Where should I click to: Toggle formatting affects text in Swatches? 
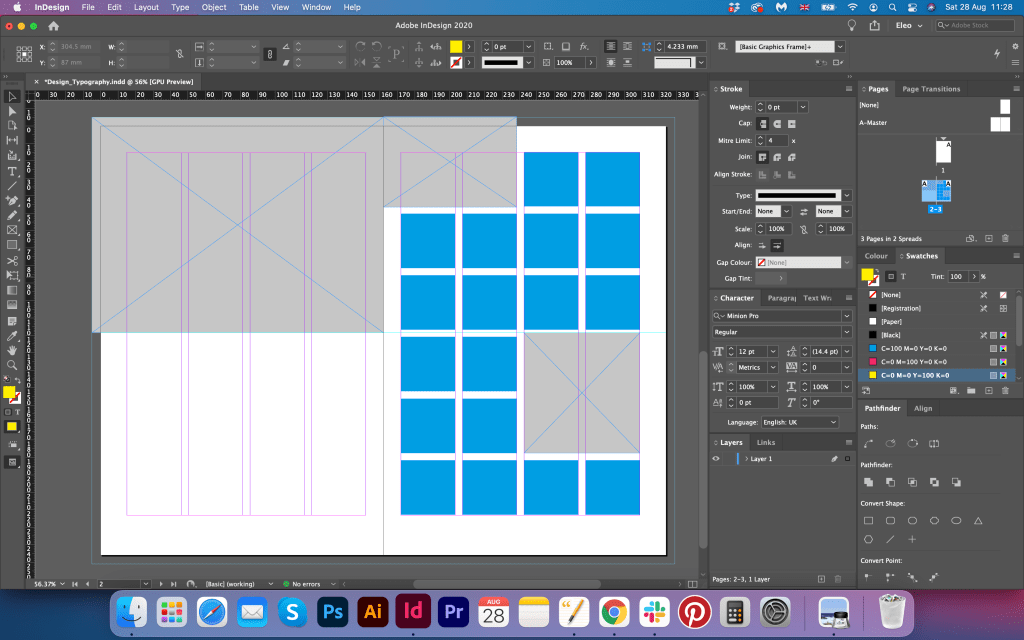pos(903,276)
